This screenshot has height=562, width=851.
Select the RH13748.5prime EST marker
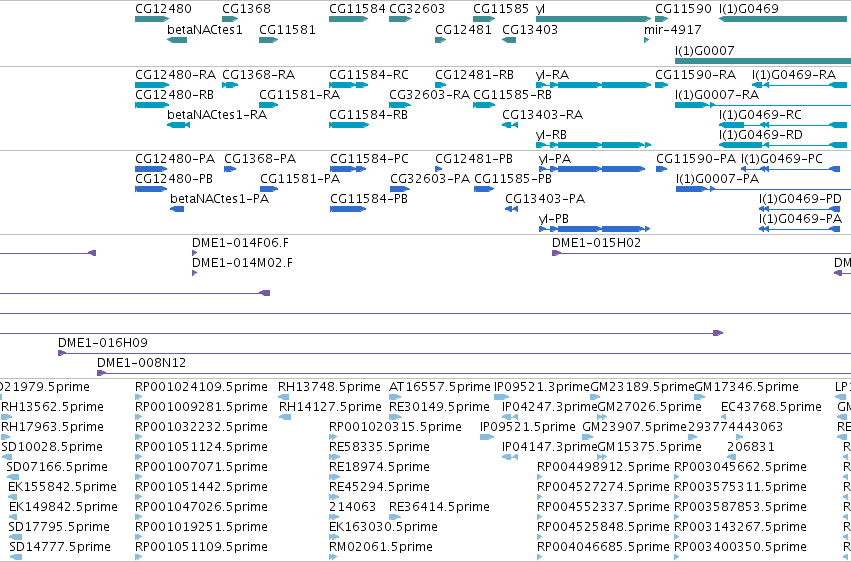(283, 397)
